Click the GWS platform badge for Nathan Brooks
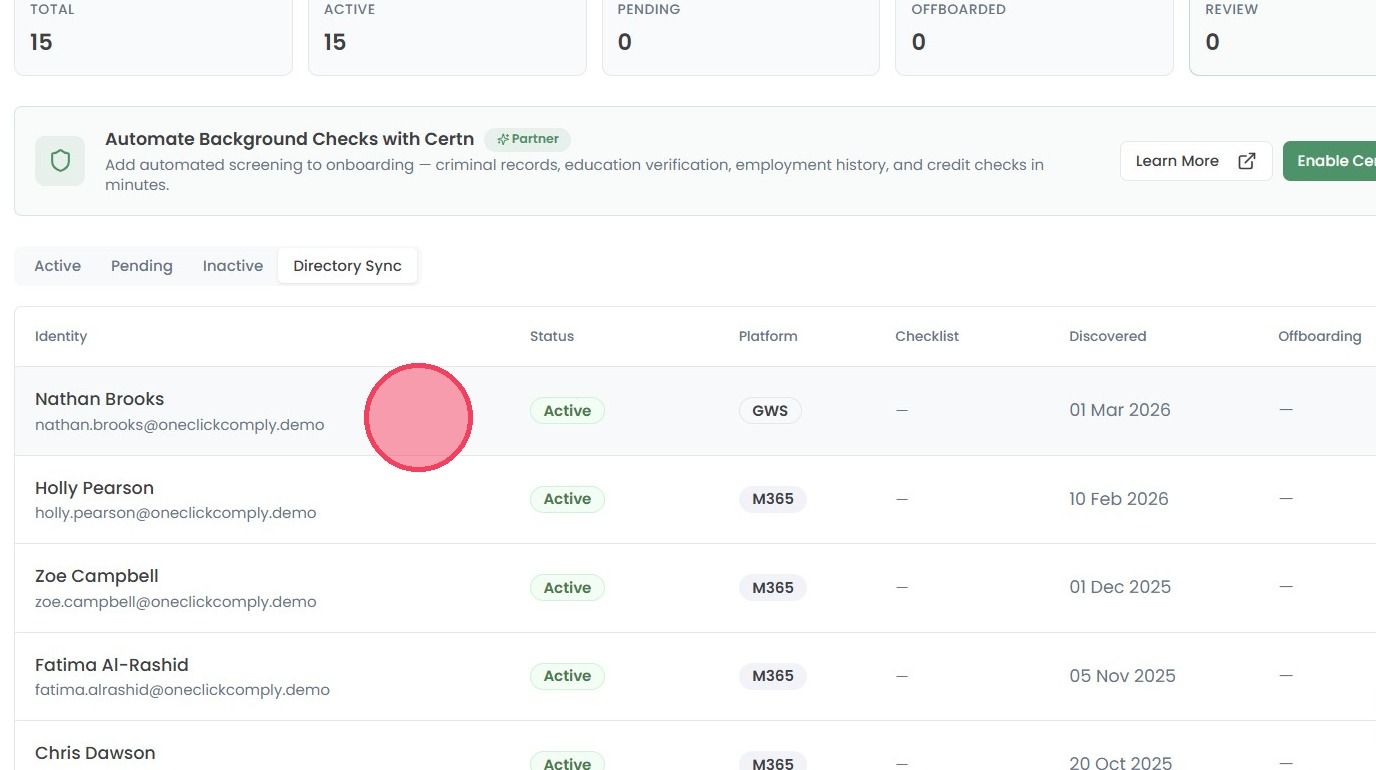This screenshot has width=1376, height=770. 770,411
